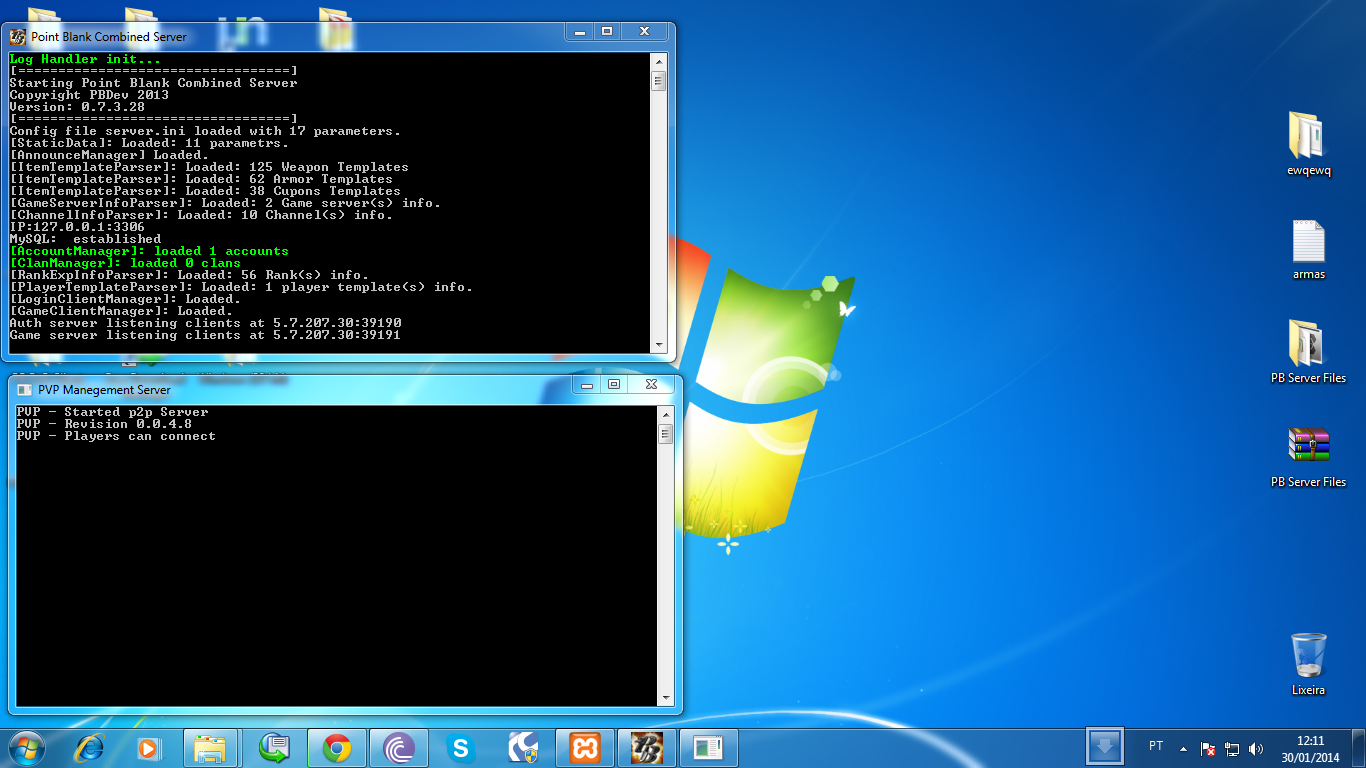This screenshot has height=768, width=1366.
Task: Open Internet Explorer from the taskbar
Action: pyautogui.click(x=87, y=746)
